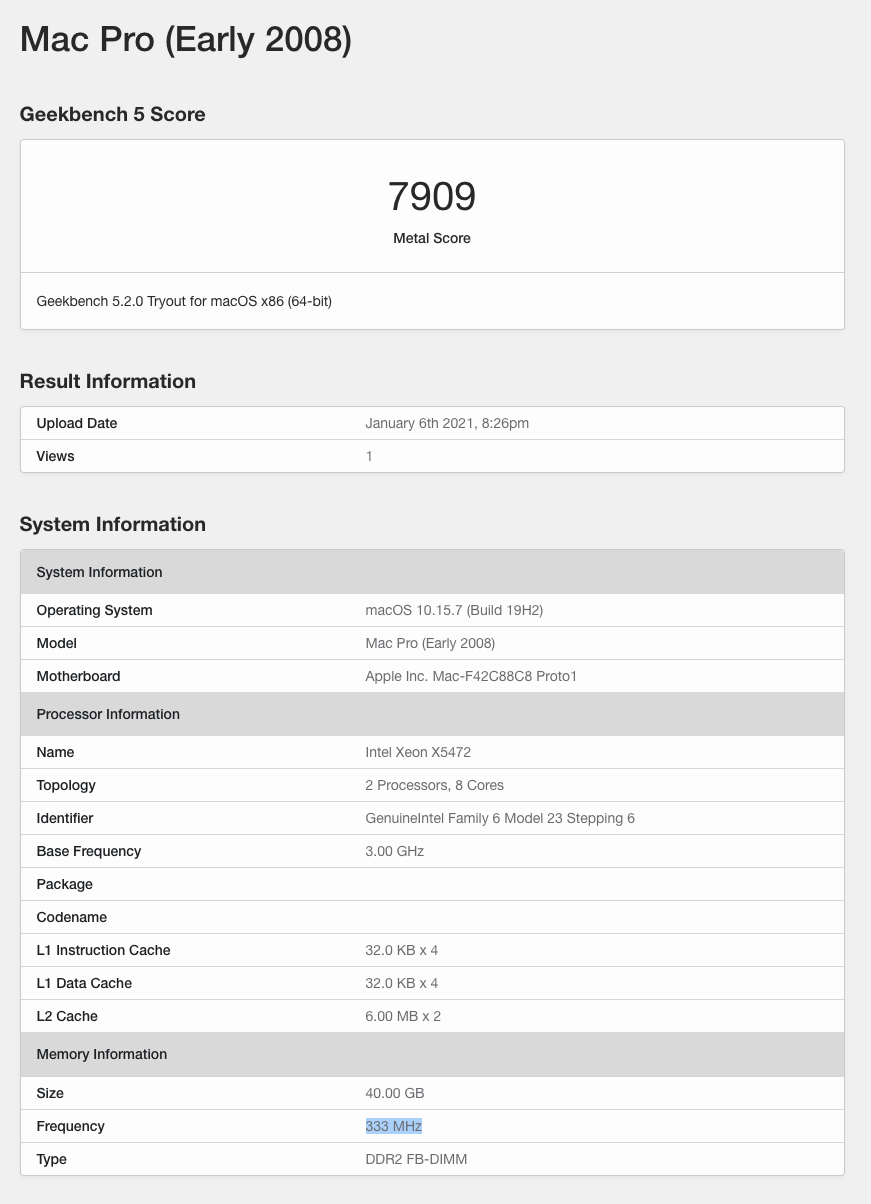The height and width of the screenshot is (1204, 871).
Task: Click the Memory Information section header
Action: (432, 1054)
